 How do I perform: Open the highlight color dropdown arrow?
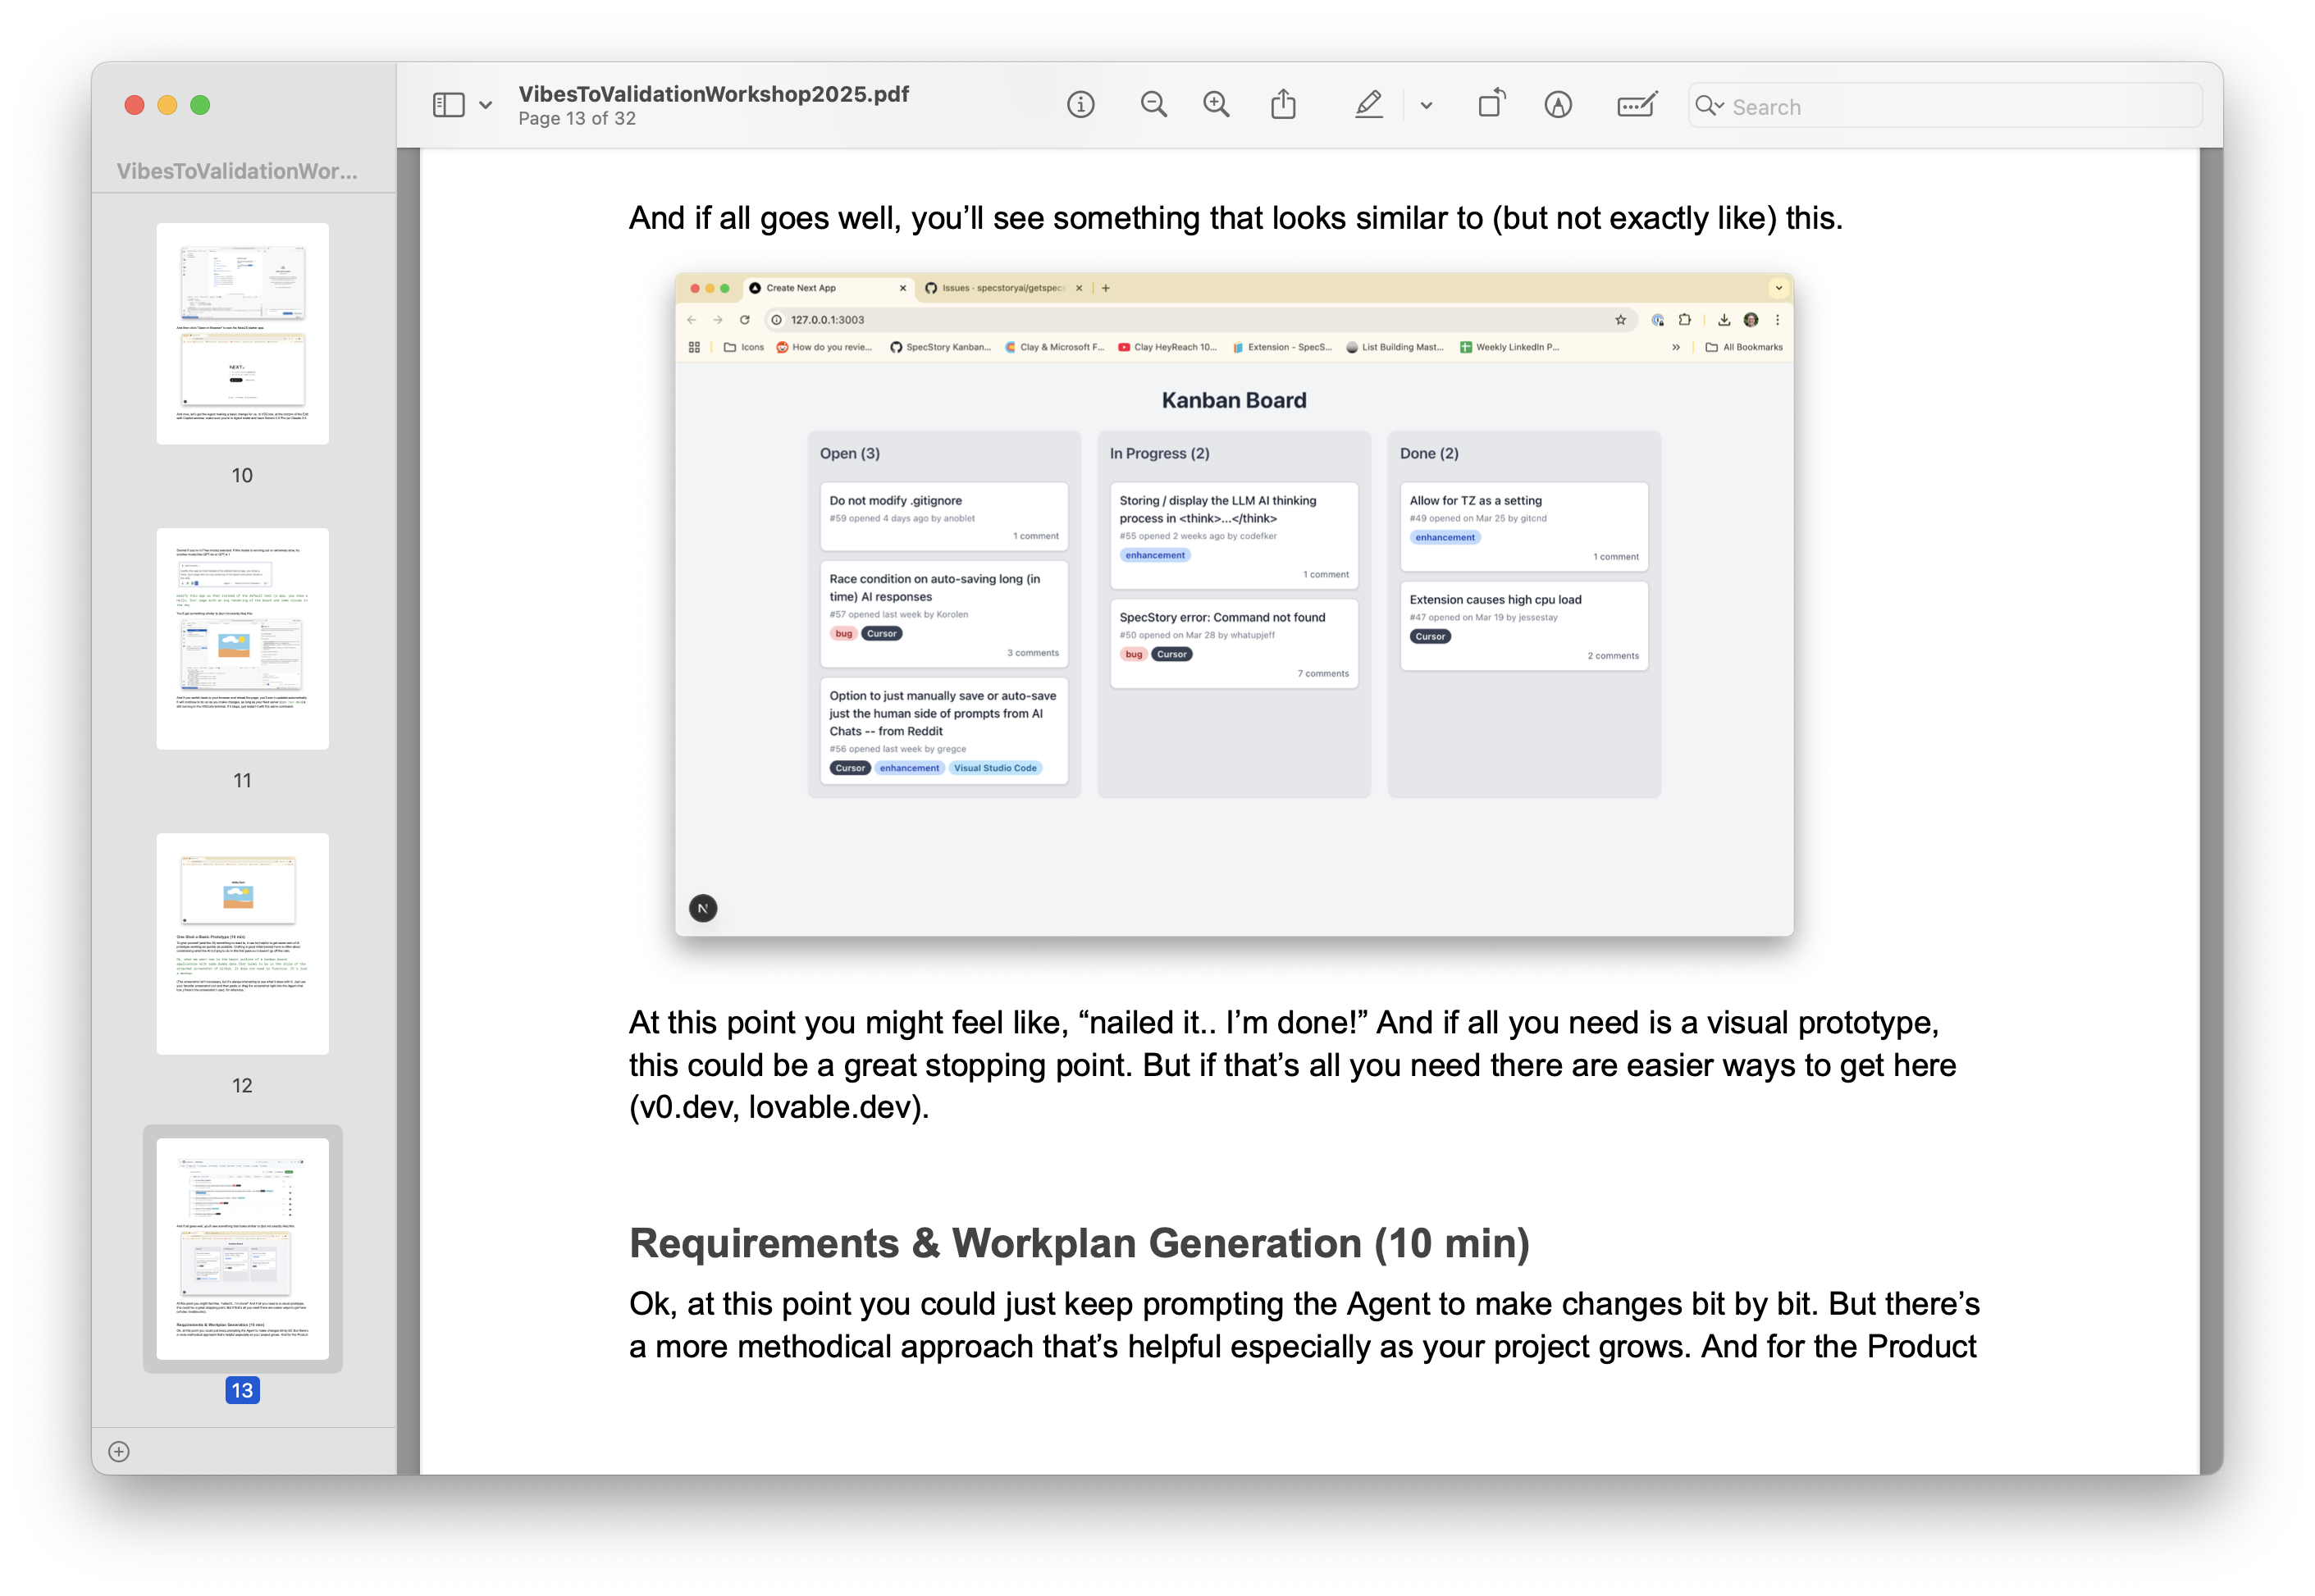[x=1426, y=105]
